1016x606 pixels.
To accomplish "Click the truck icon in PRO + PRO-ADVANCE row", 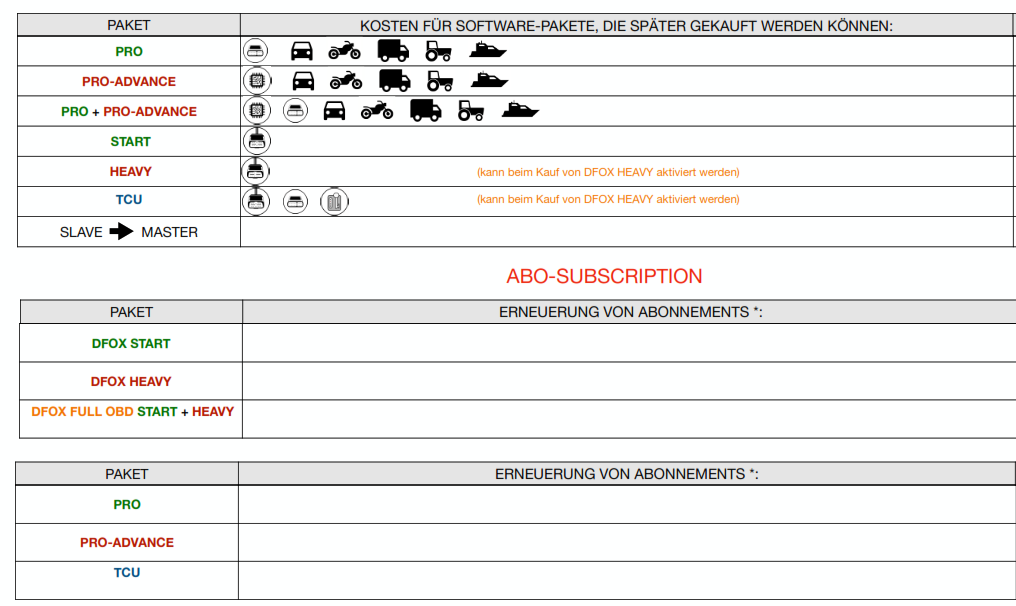I will coord(425,111).
